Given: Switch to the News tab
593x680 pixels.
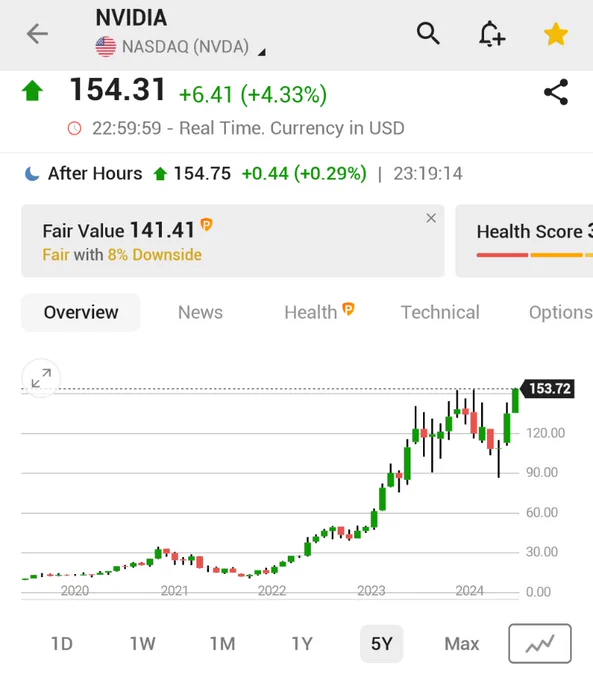Looking at the screenshot, I should [x=200, y=312].
